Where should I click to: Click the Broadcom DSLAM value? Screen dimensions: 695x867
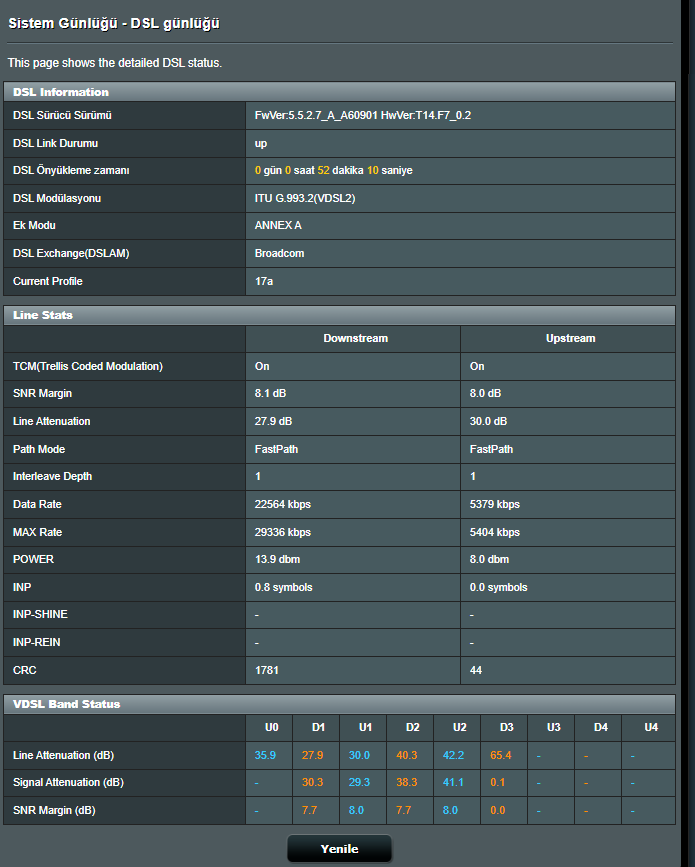279,253
